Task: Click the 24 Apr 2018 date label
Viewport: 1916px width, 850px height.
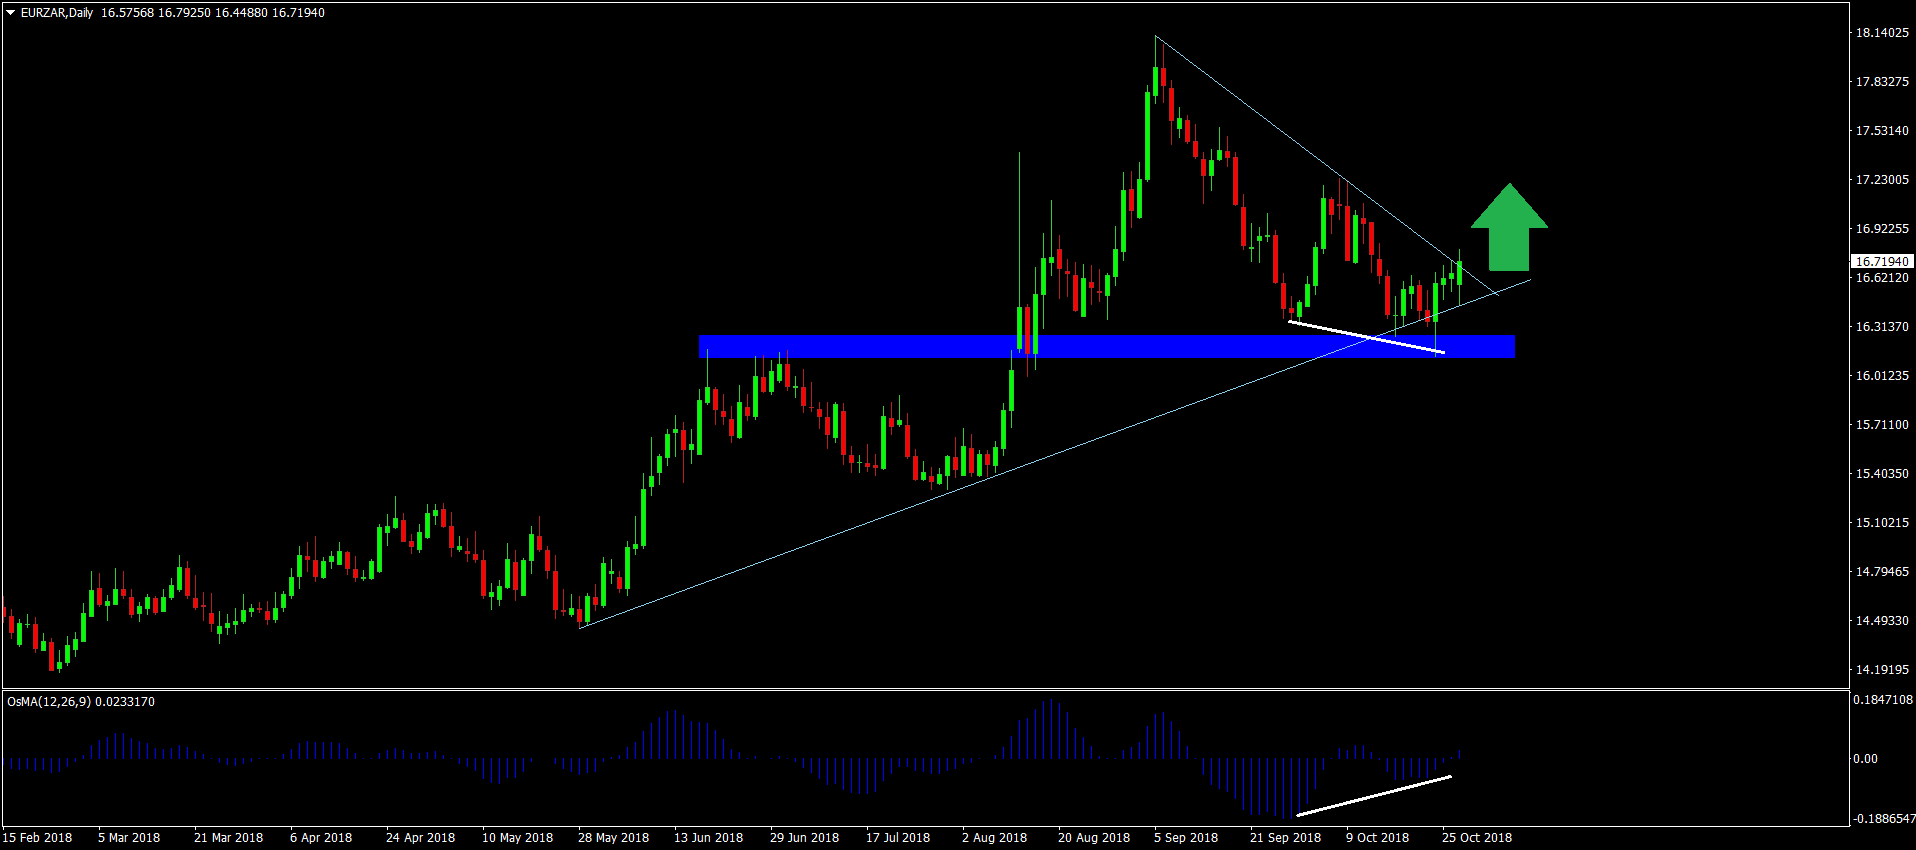Action: pyautogui.click(x=420, y=838)
